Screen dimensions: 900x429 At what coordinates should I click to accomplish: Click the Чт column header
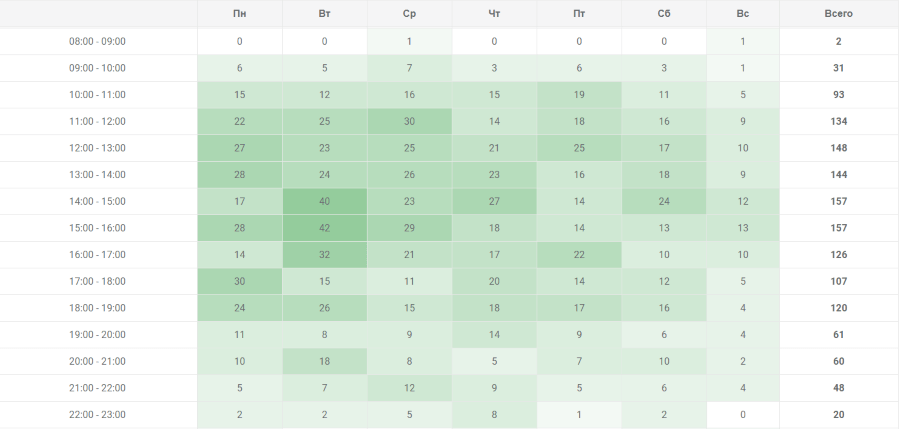point(494,14)
